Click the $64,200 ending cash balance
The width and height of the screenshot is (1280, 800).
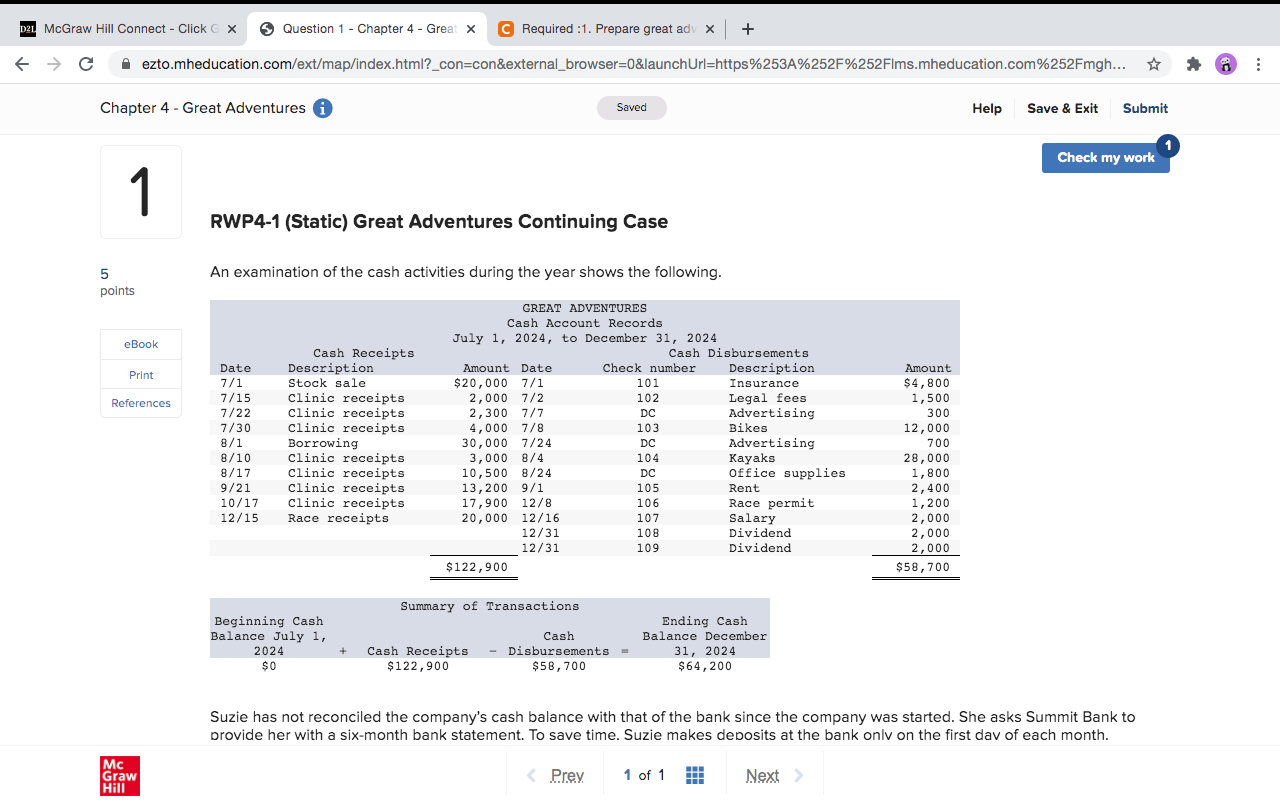click(x=705, y=666)
